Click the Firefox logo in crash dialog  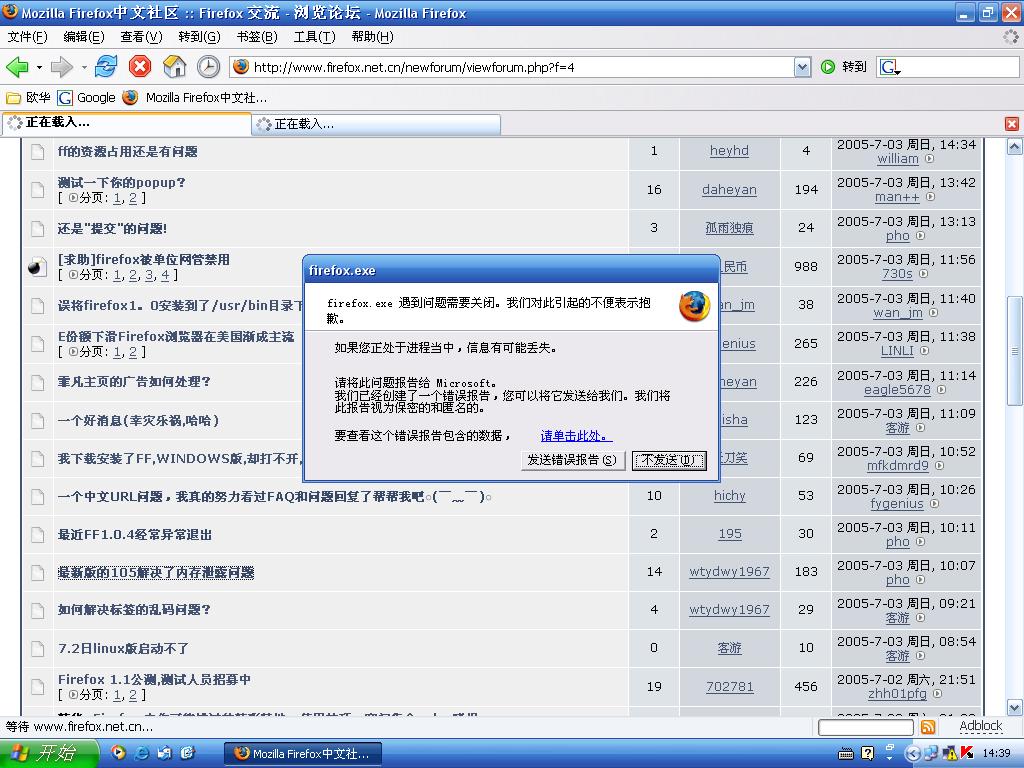694,306
